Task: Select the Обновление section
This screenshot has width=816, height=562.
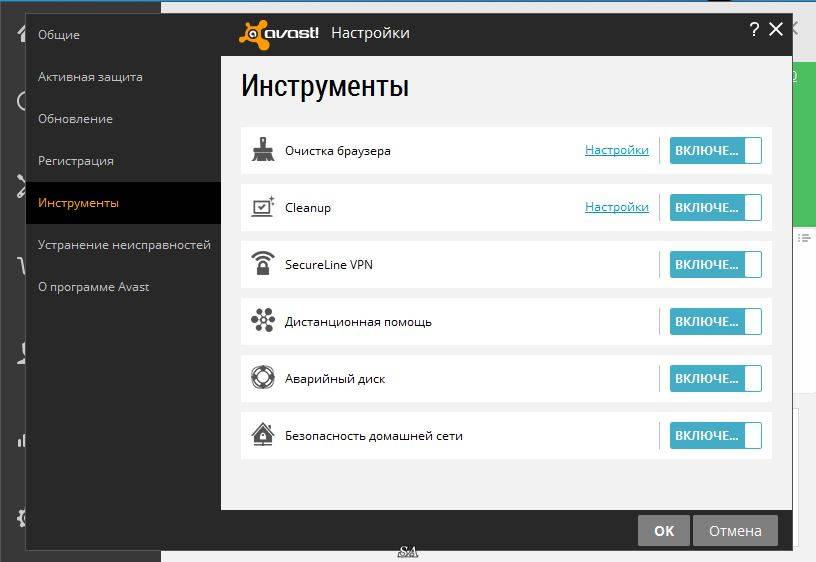Action: tap(123, 119)
